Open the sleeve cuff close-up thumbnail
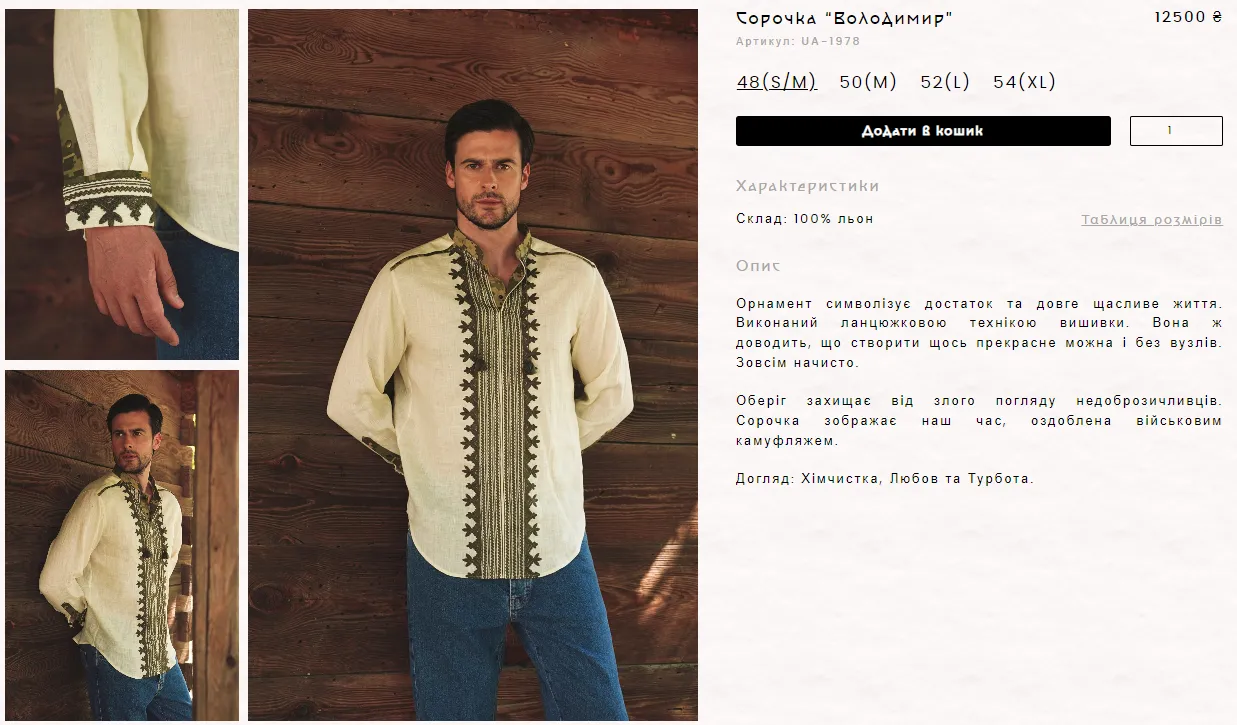This screenshot has width=1237, height=725. [x=122, y=184]
